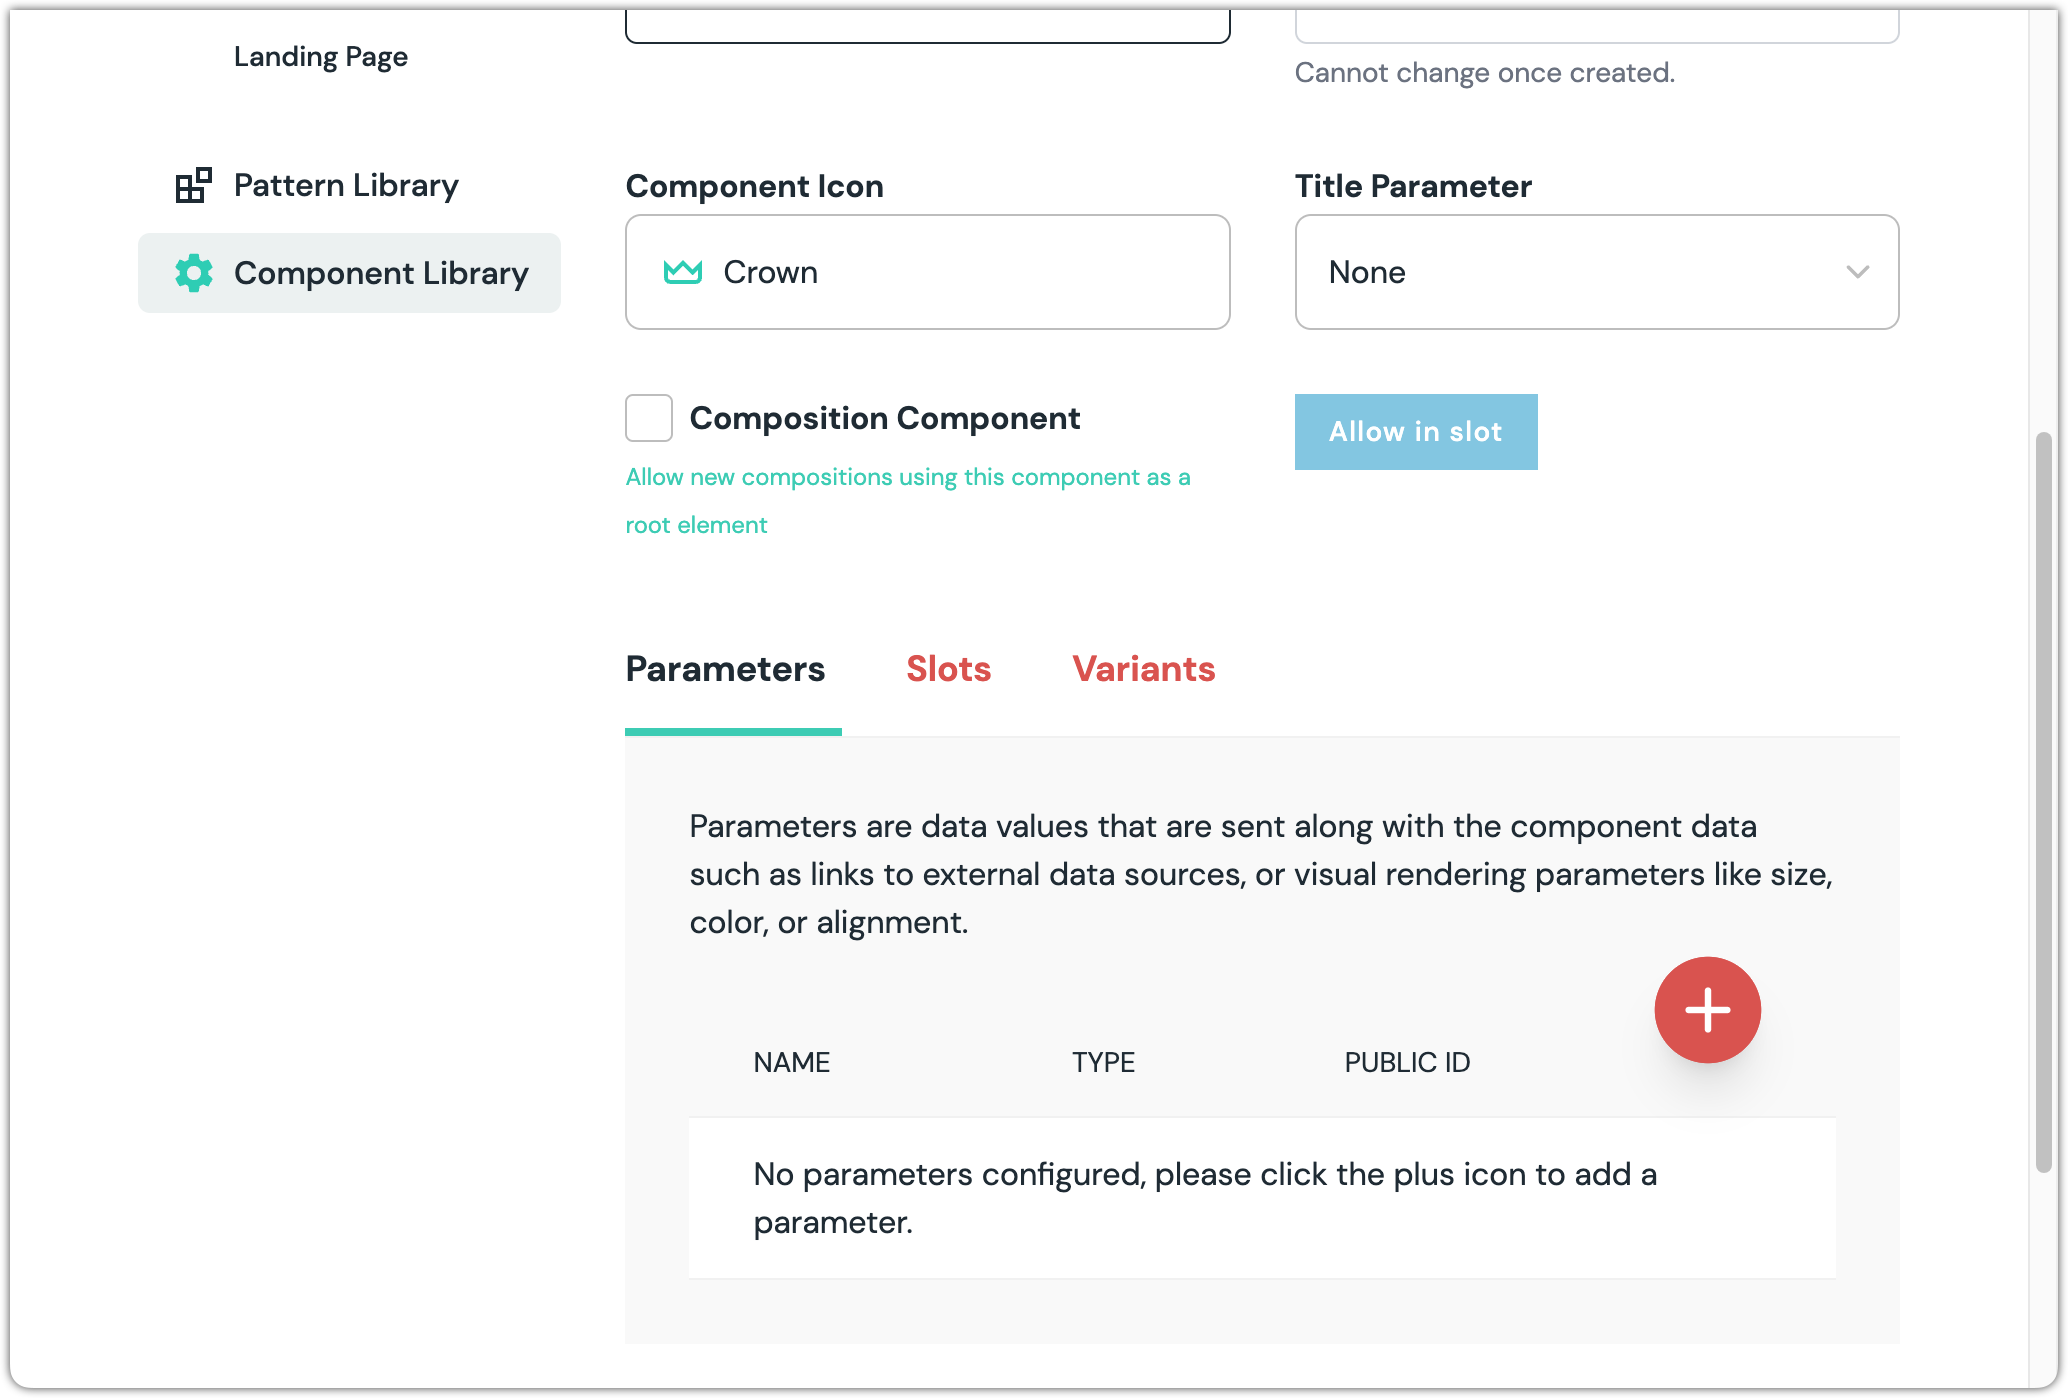The image size is (2068, 1398).
Task: Add a new parameter with the red plus button
Action: [x=1707, y=1010]
